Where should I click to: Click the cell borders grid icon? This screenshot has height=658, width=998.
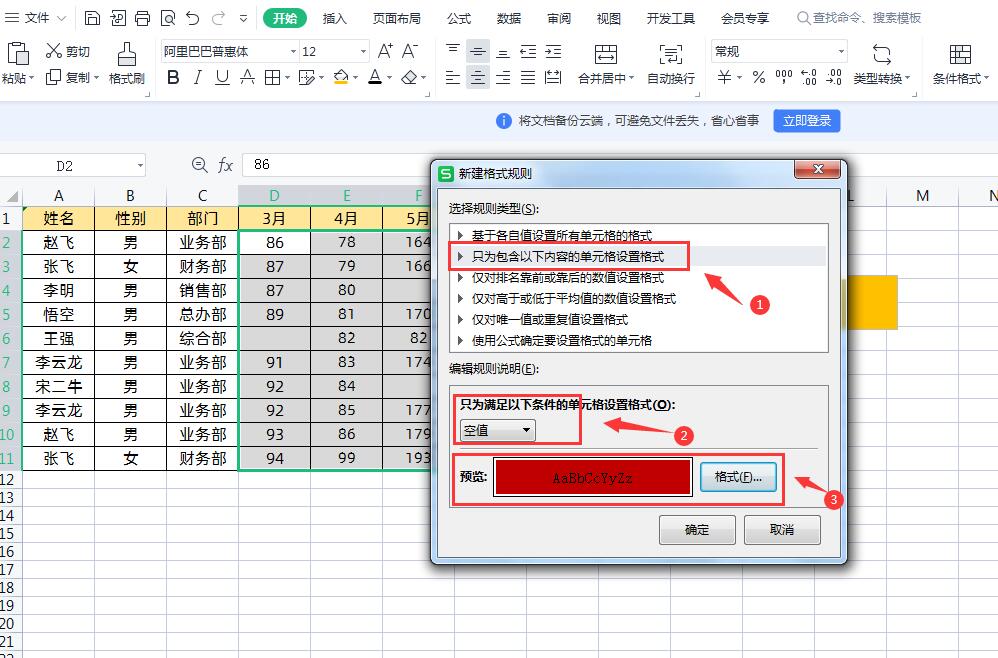coord(272,78)
